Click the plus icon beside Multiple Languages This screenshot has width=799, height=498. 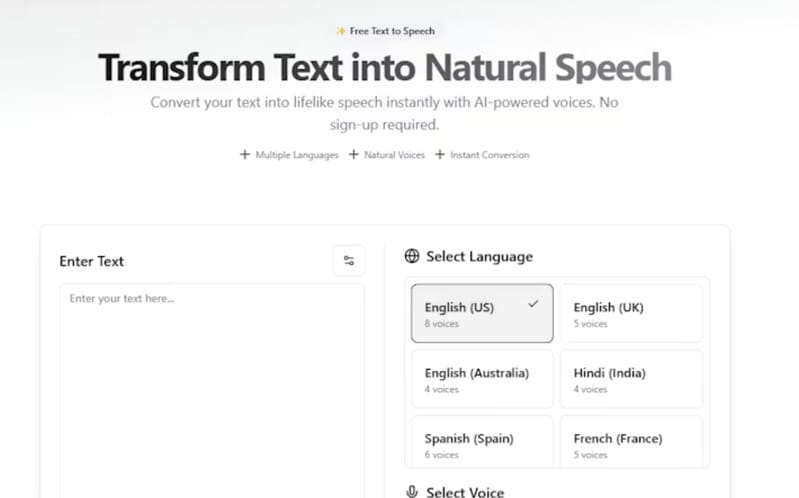click(245, 155)
